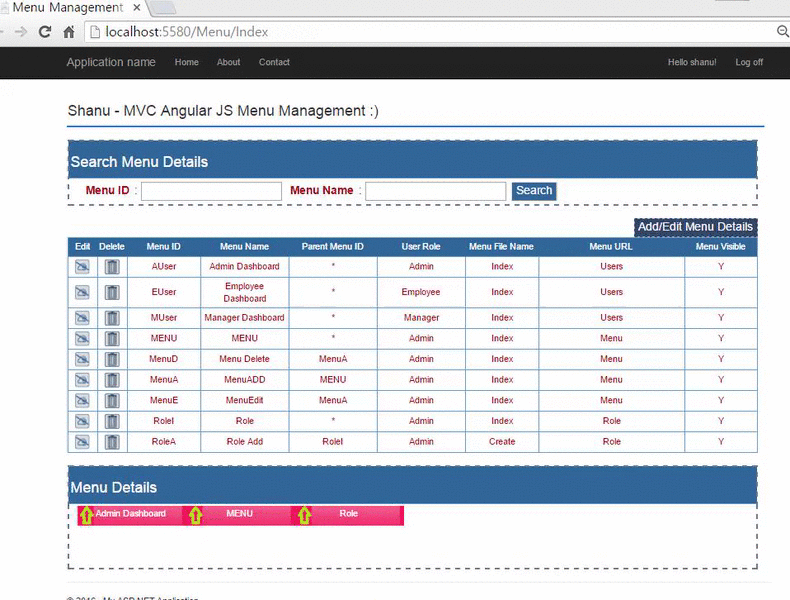Delete the EUser row via trash icon
790x600 pixels.
(x=112, y=292)
